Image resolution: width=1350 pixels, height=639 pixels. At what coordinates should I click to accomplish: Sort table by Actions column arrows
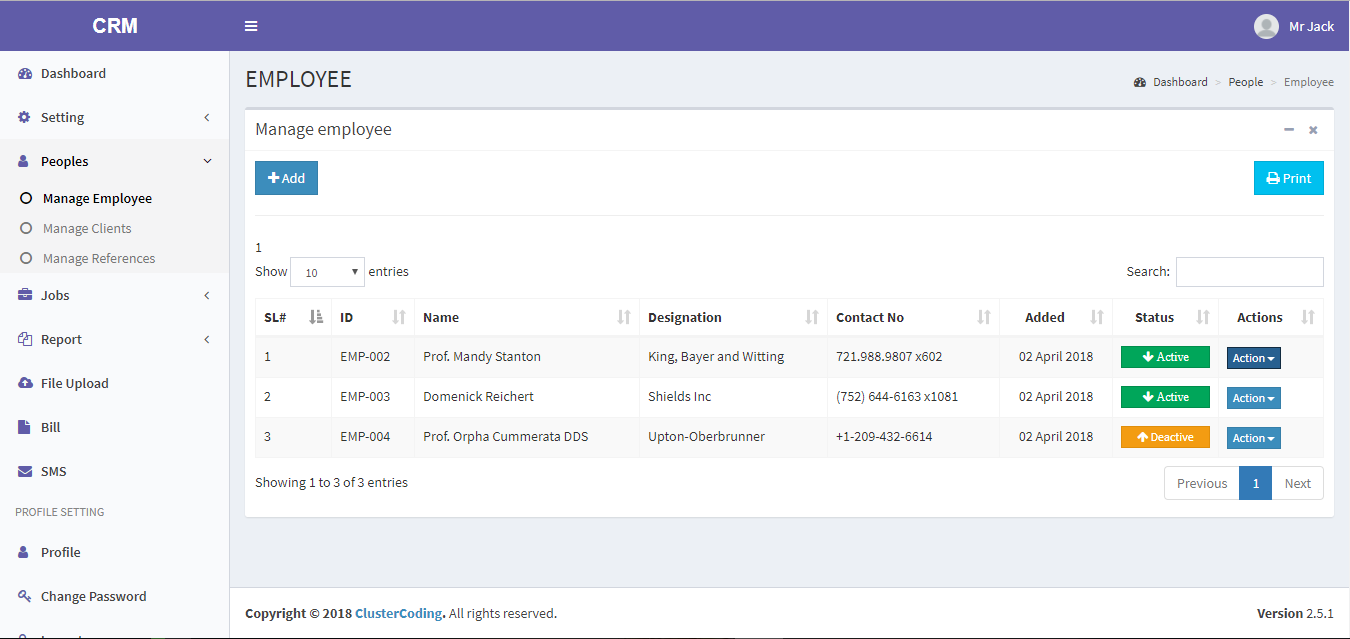(1308, 318)
